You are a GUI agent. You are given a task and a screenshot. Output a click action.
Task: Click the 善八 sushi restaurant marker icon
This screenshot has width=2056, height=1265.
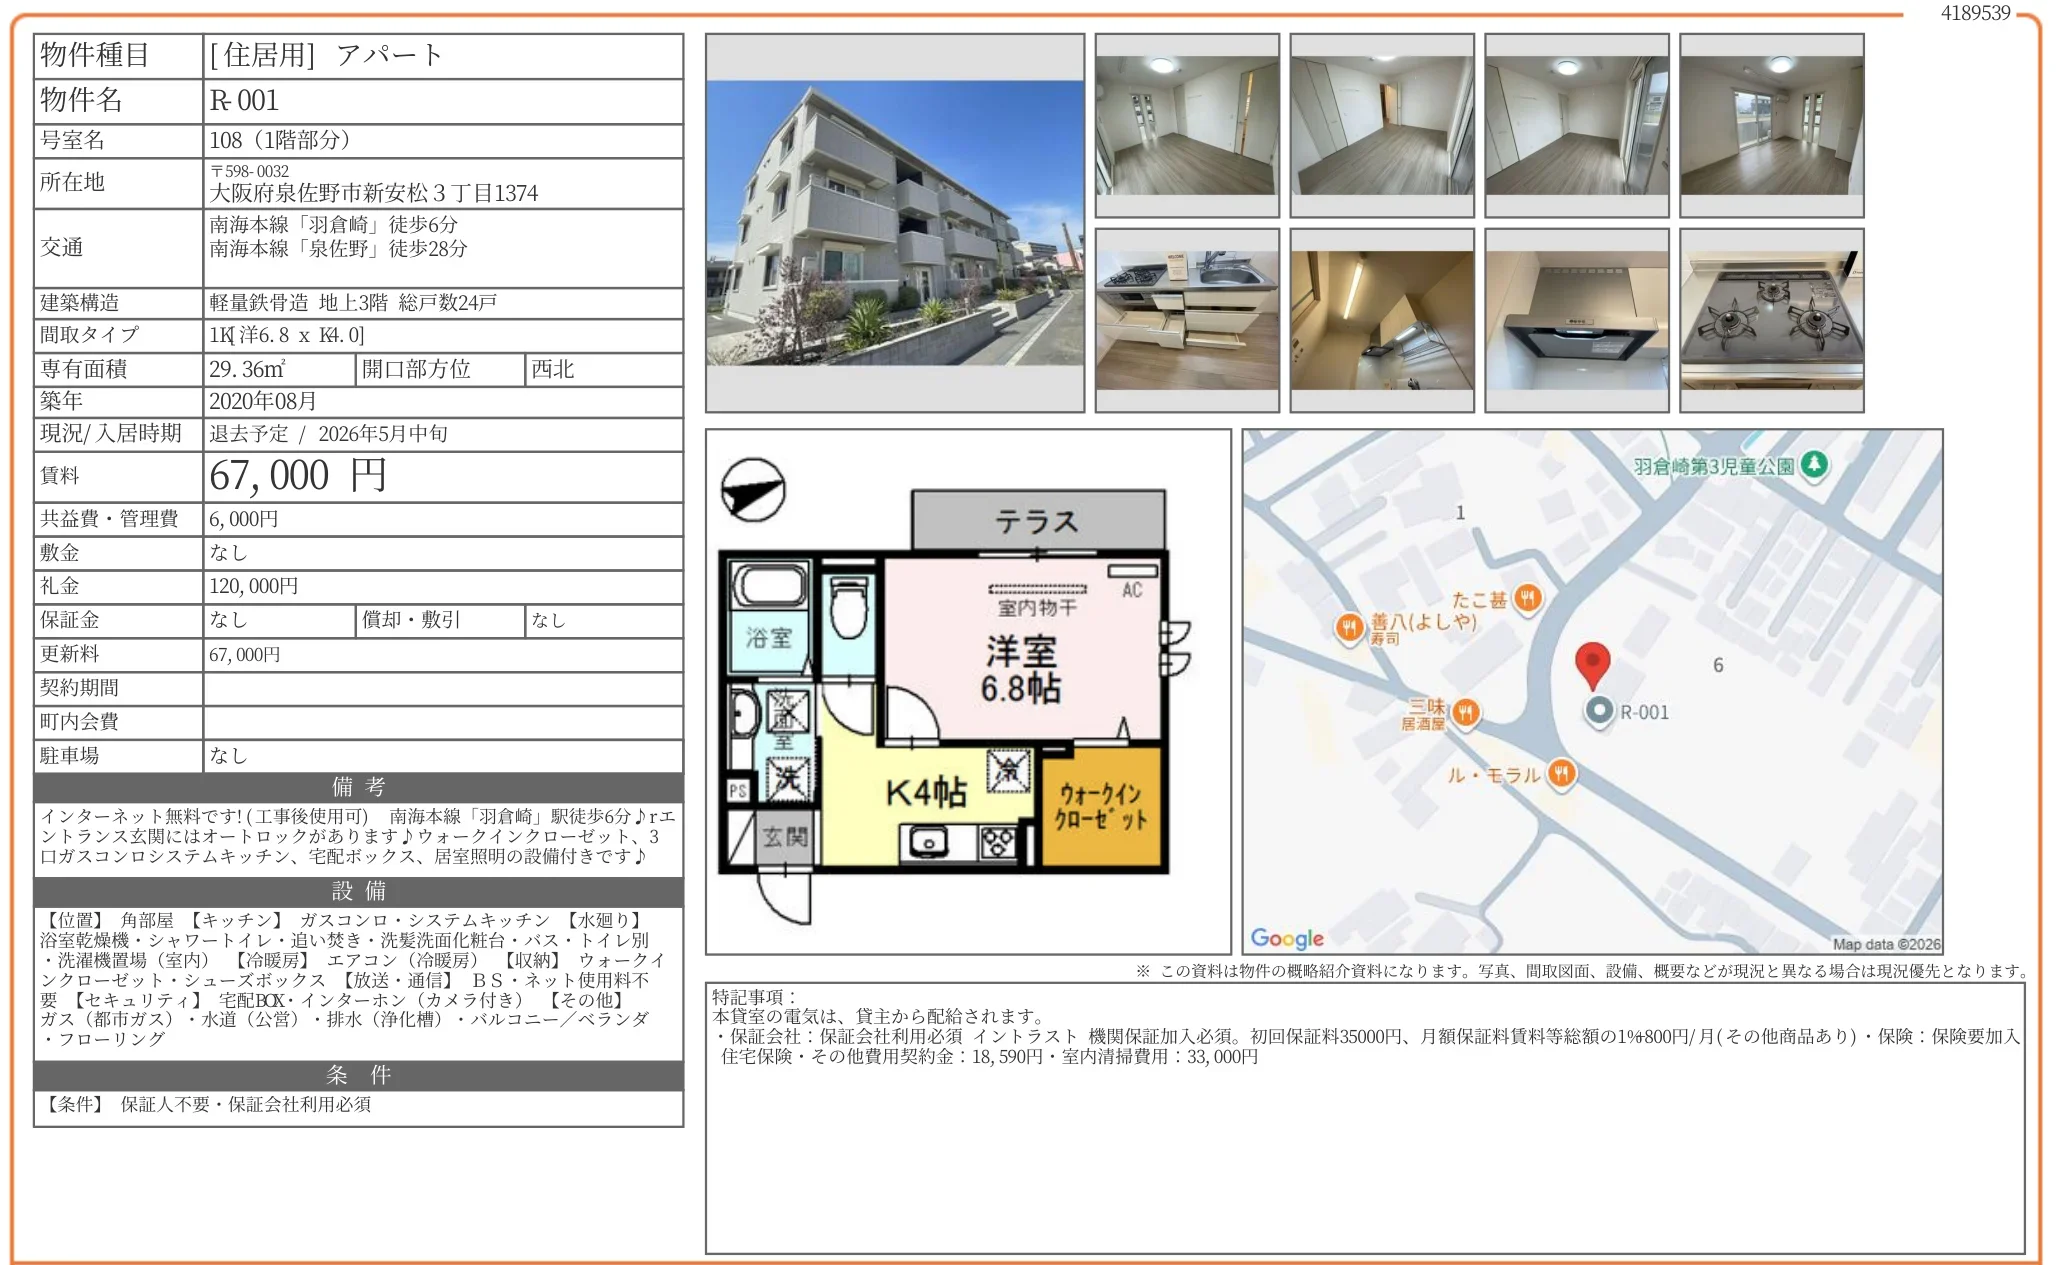tap(1349, 627)
